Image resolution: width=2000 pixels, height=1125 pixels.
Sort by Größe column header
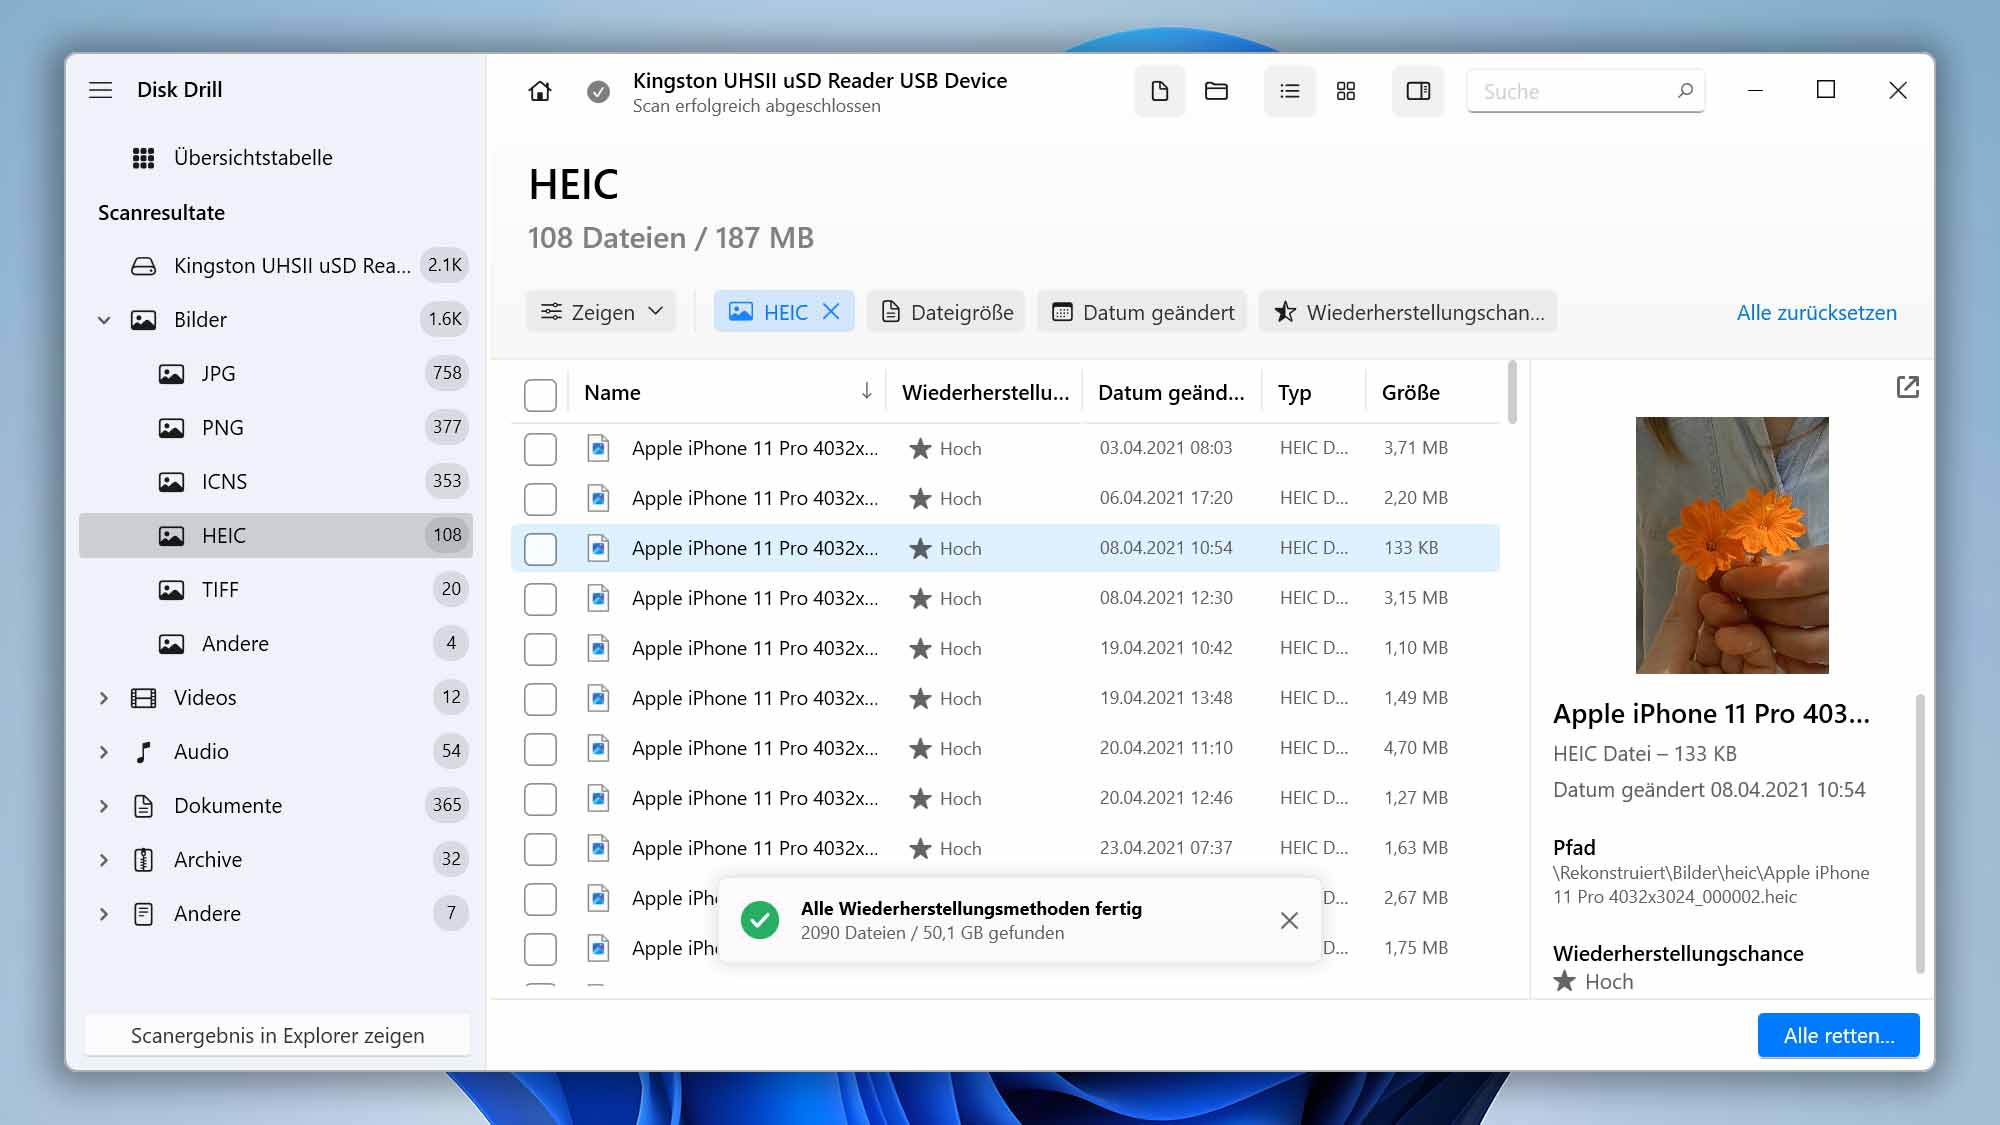(x=1411, y=393)
